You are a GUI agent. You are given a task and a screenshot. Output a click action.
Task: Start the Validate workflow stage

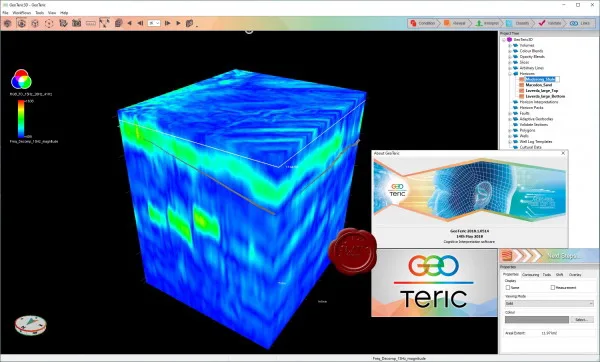(550, 23)
